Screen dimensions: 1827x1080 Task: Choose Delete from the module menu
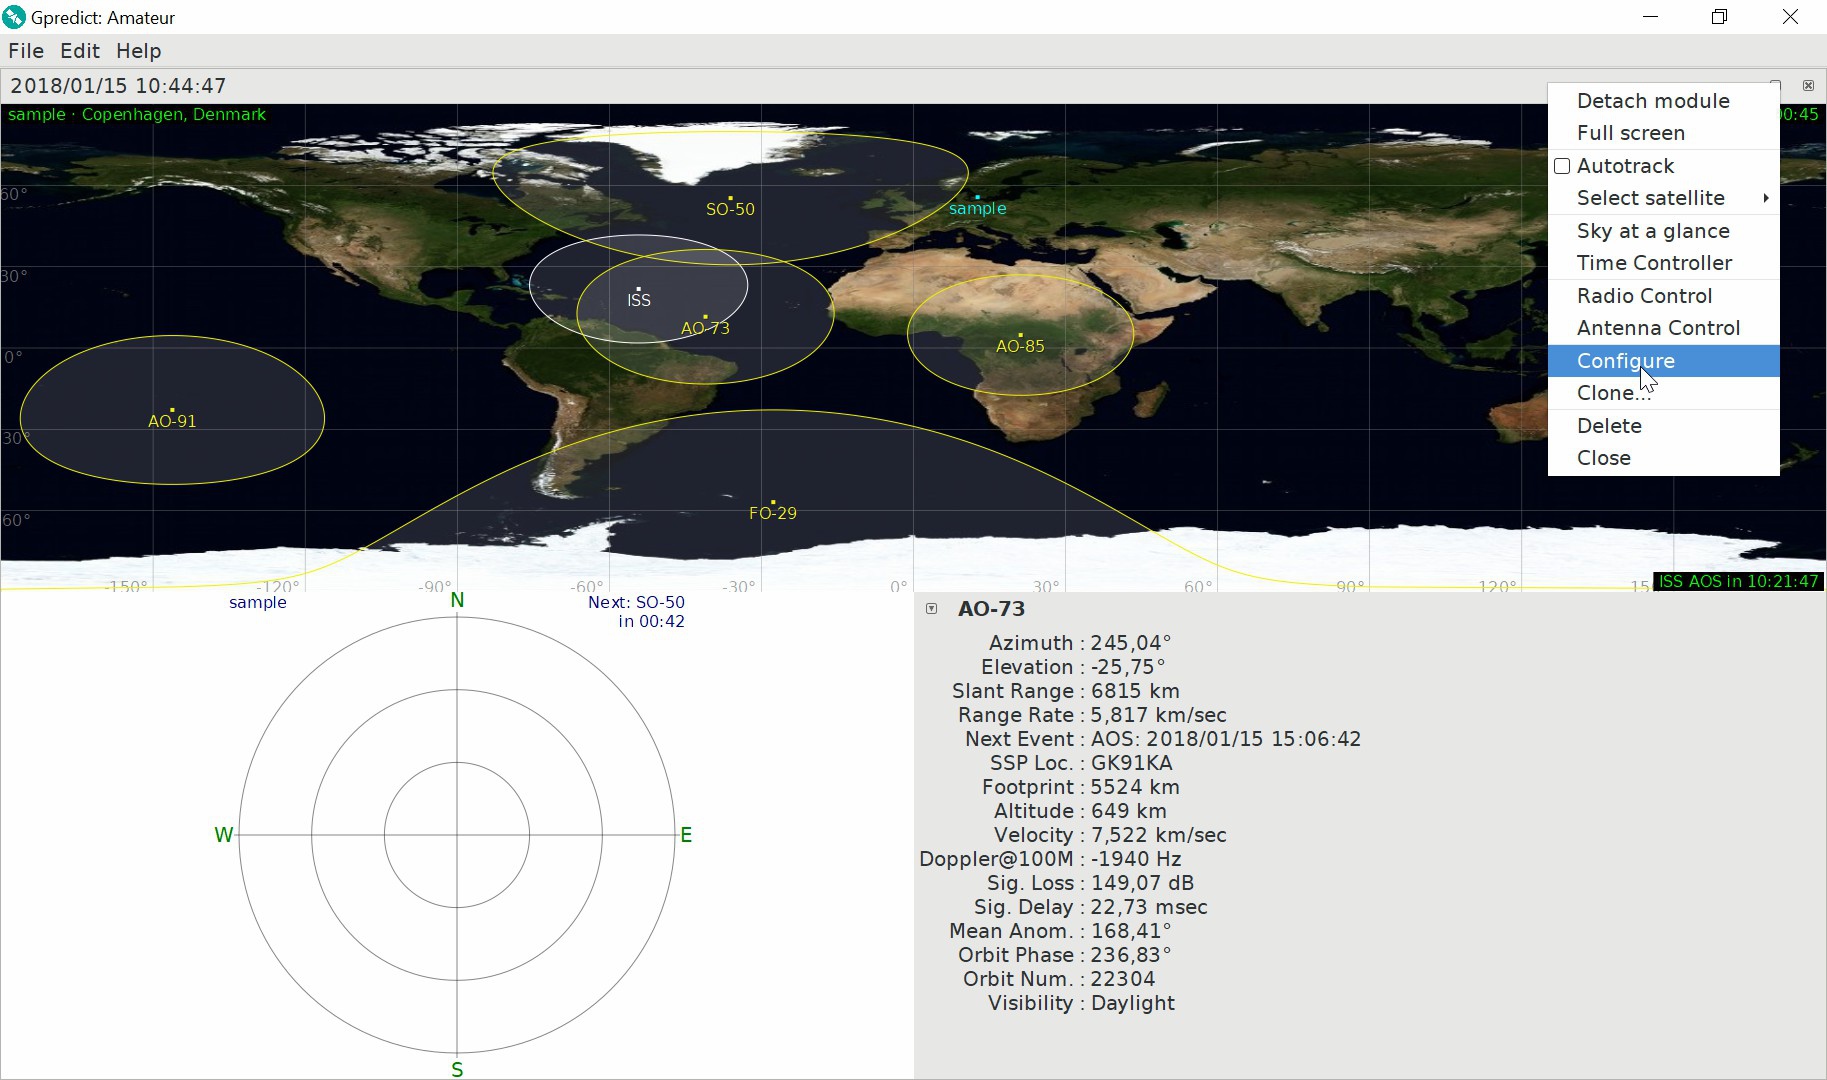pyautogui.click(x=1664, y=426)
